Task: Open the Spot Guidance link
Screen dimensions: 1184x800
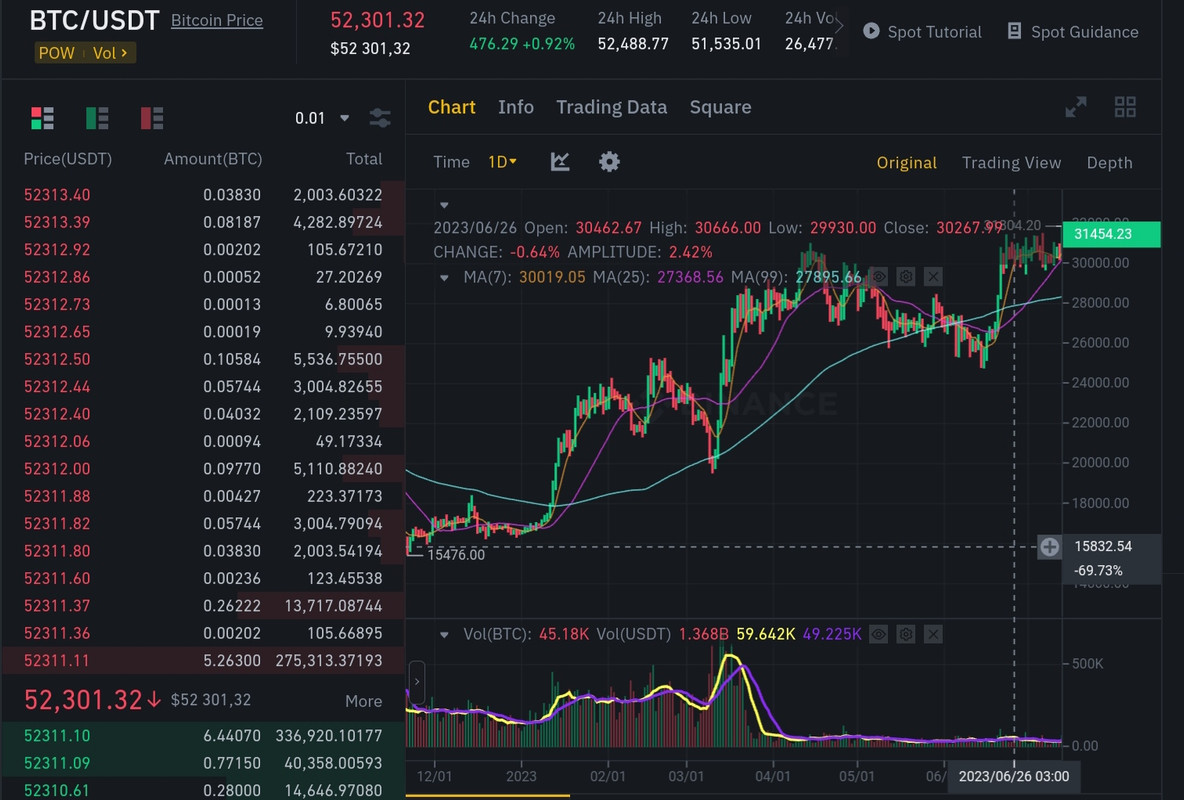Action: (1084, 32)
